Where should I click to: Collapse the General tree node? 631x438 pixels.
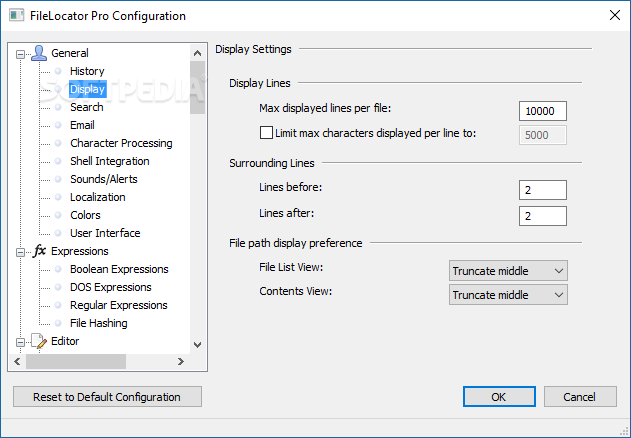20,54
